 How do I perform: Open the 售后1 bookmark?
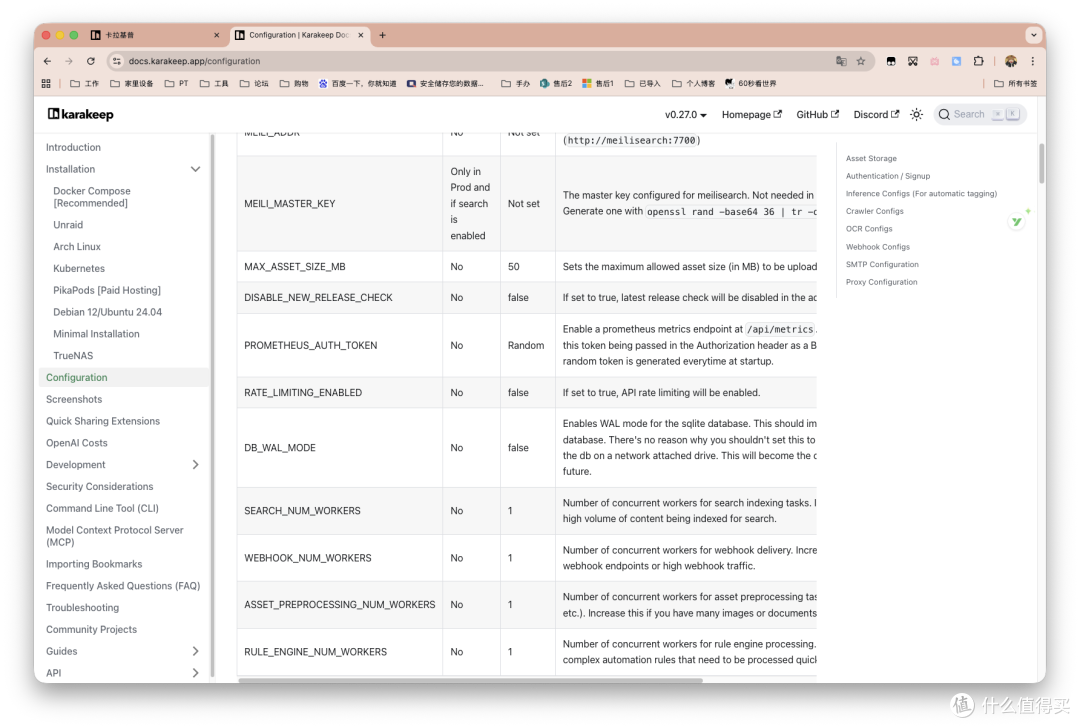click(598, 83)
